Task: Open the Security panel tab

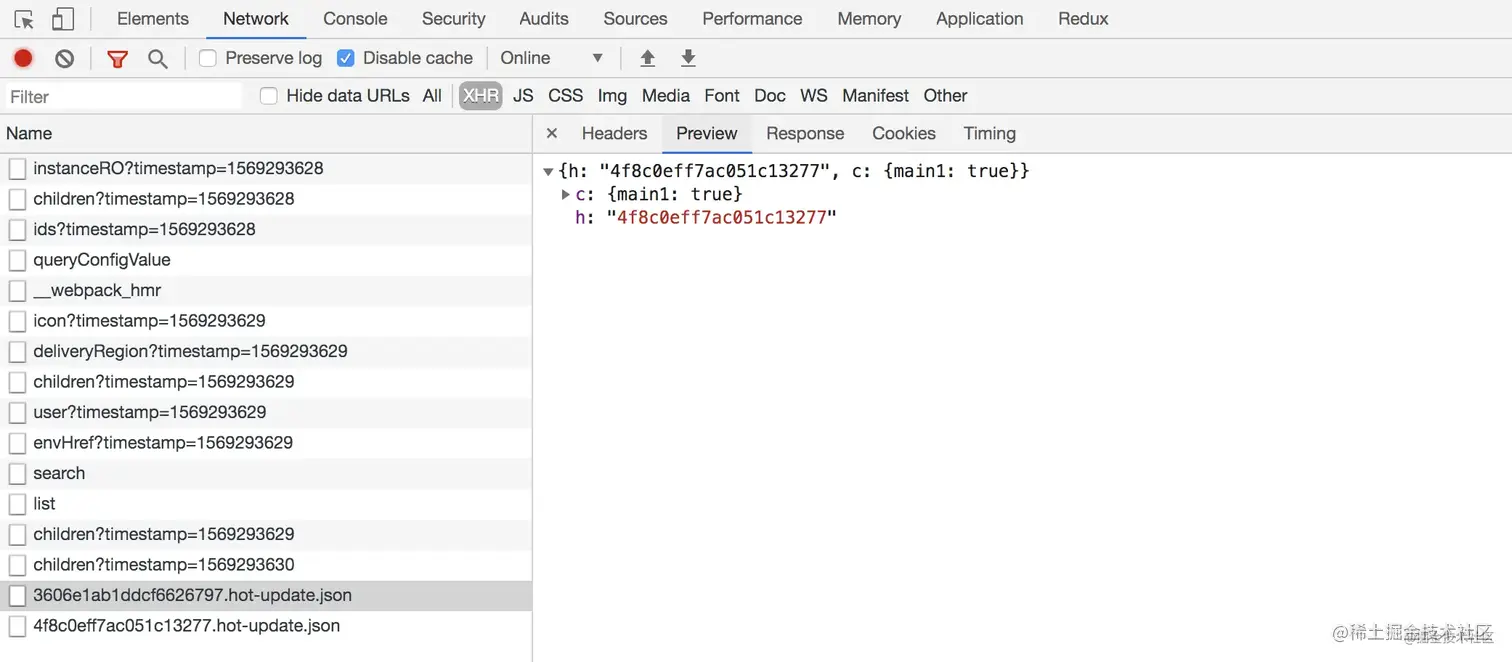Action: tap(453, 19)
